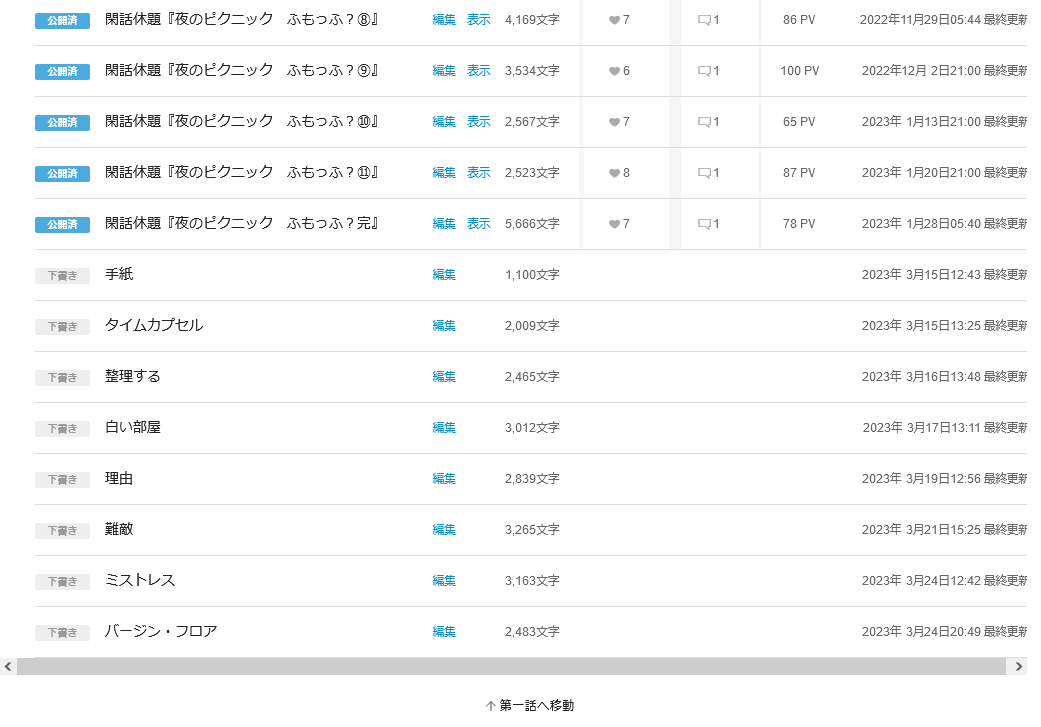The image size is (1041, 727).
Task: Edit the draft バージン・フロア
Action: (x=444, y=632)
